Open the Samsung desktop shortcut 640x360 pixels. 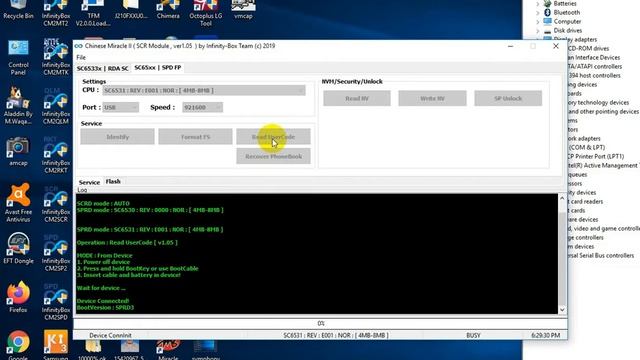click(56, 346)
